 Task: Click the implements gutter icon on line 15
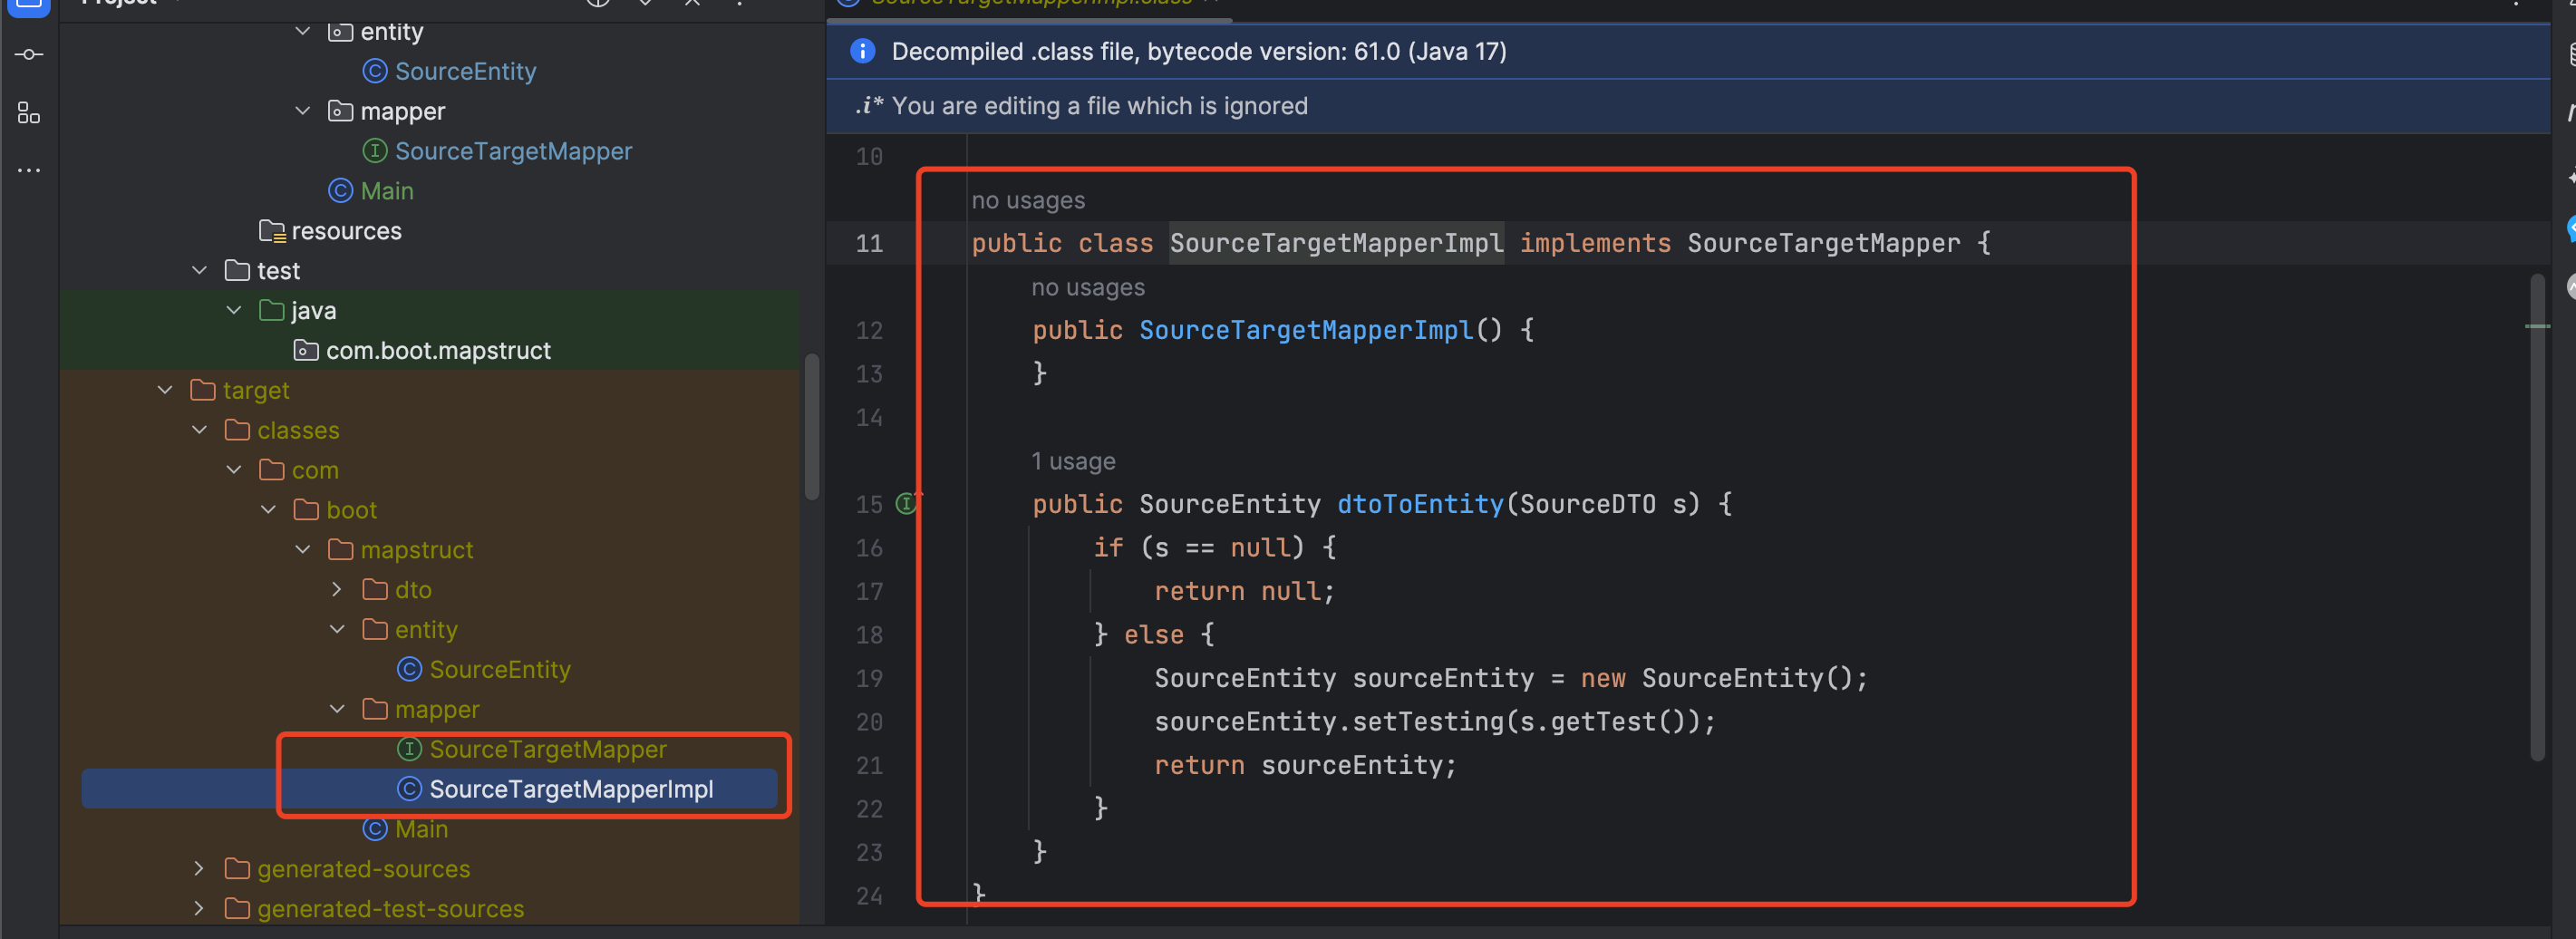pyautogui.click(x=907, y=503)
